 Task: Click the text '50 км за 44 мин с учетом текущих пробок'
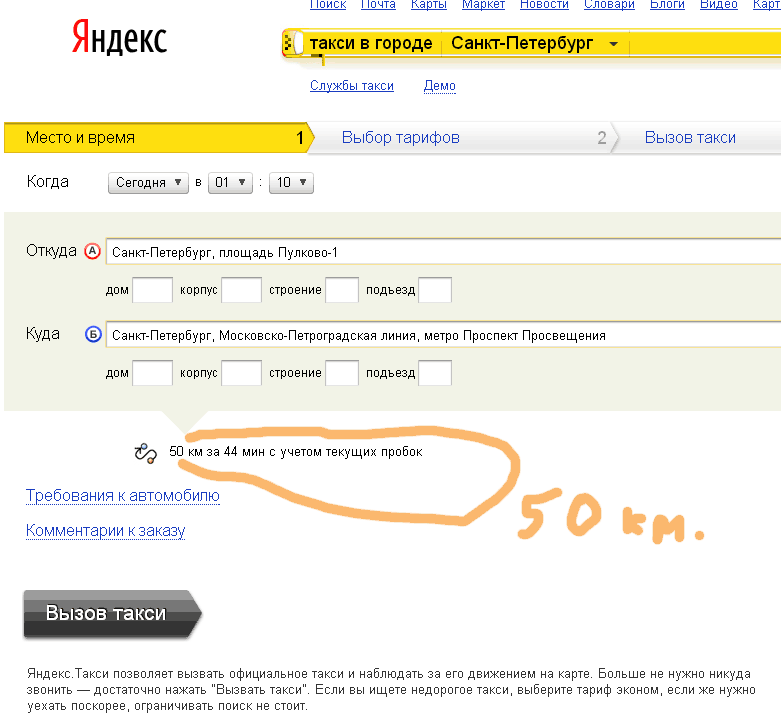coord(296,452)
